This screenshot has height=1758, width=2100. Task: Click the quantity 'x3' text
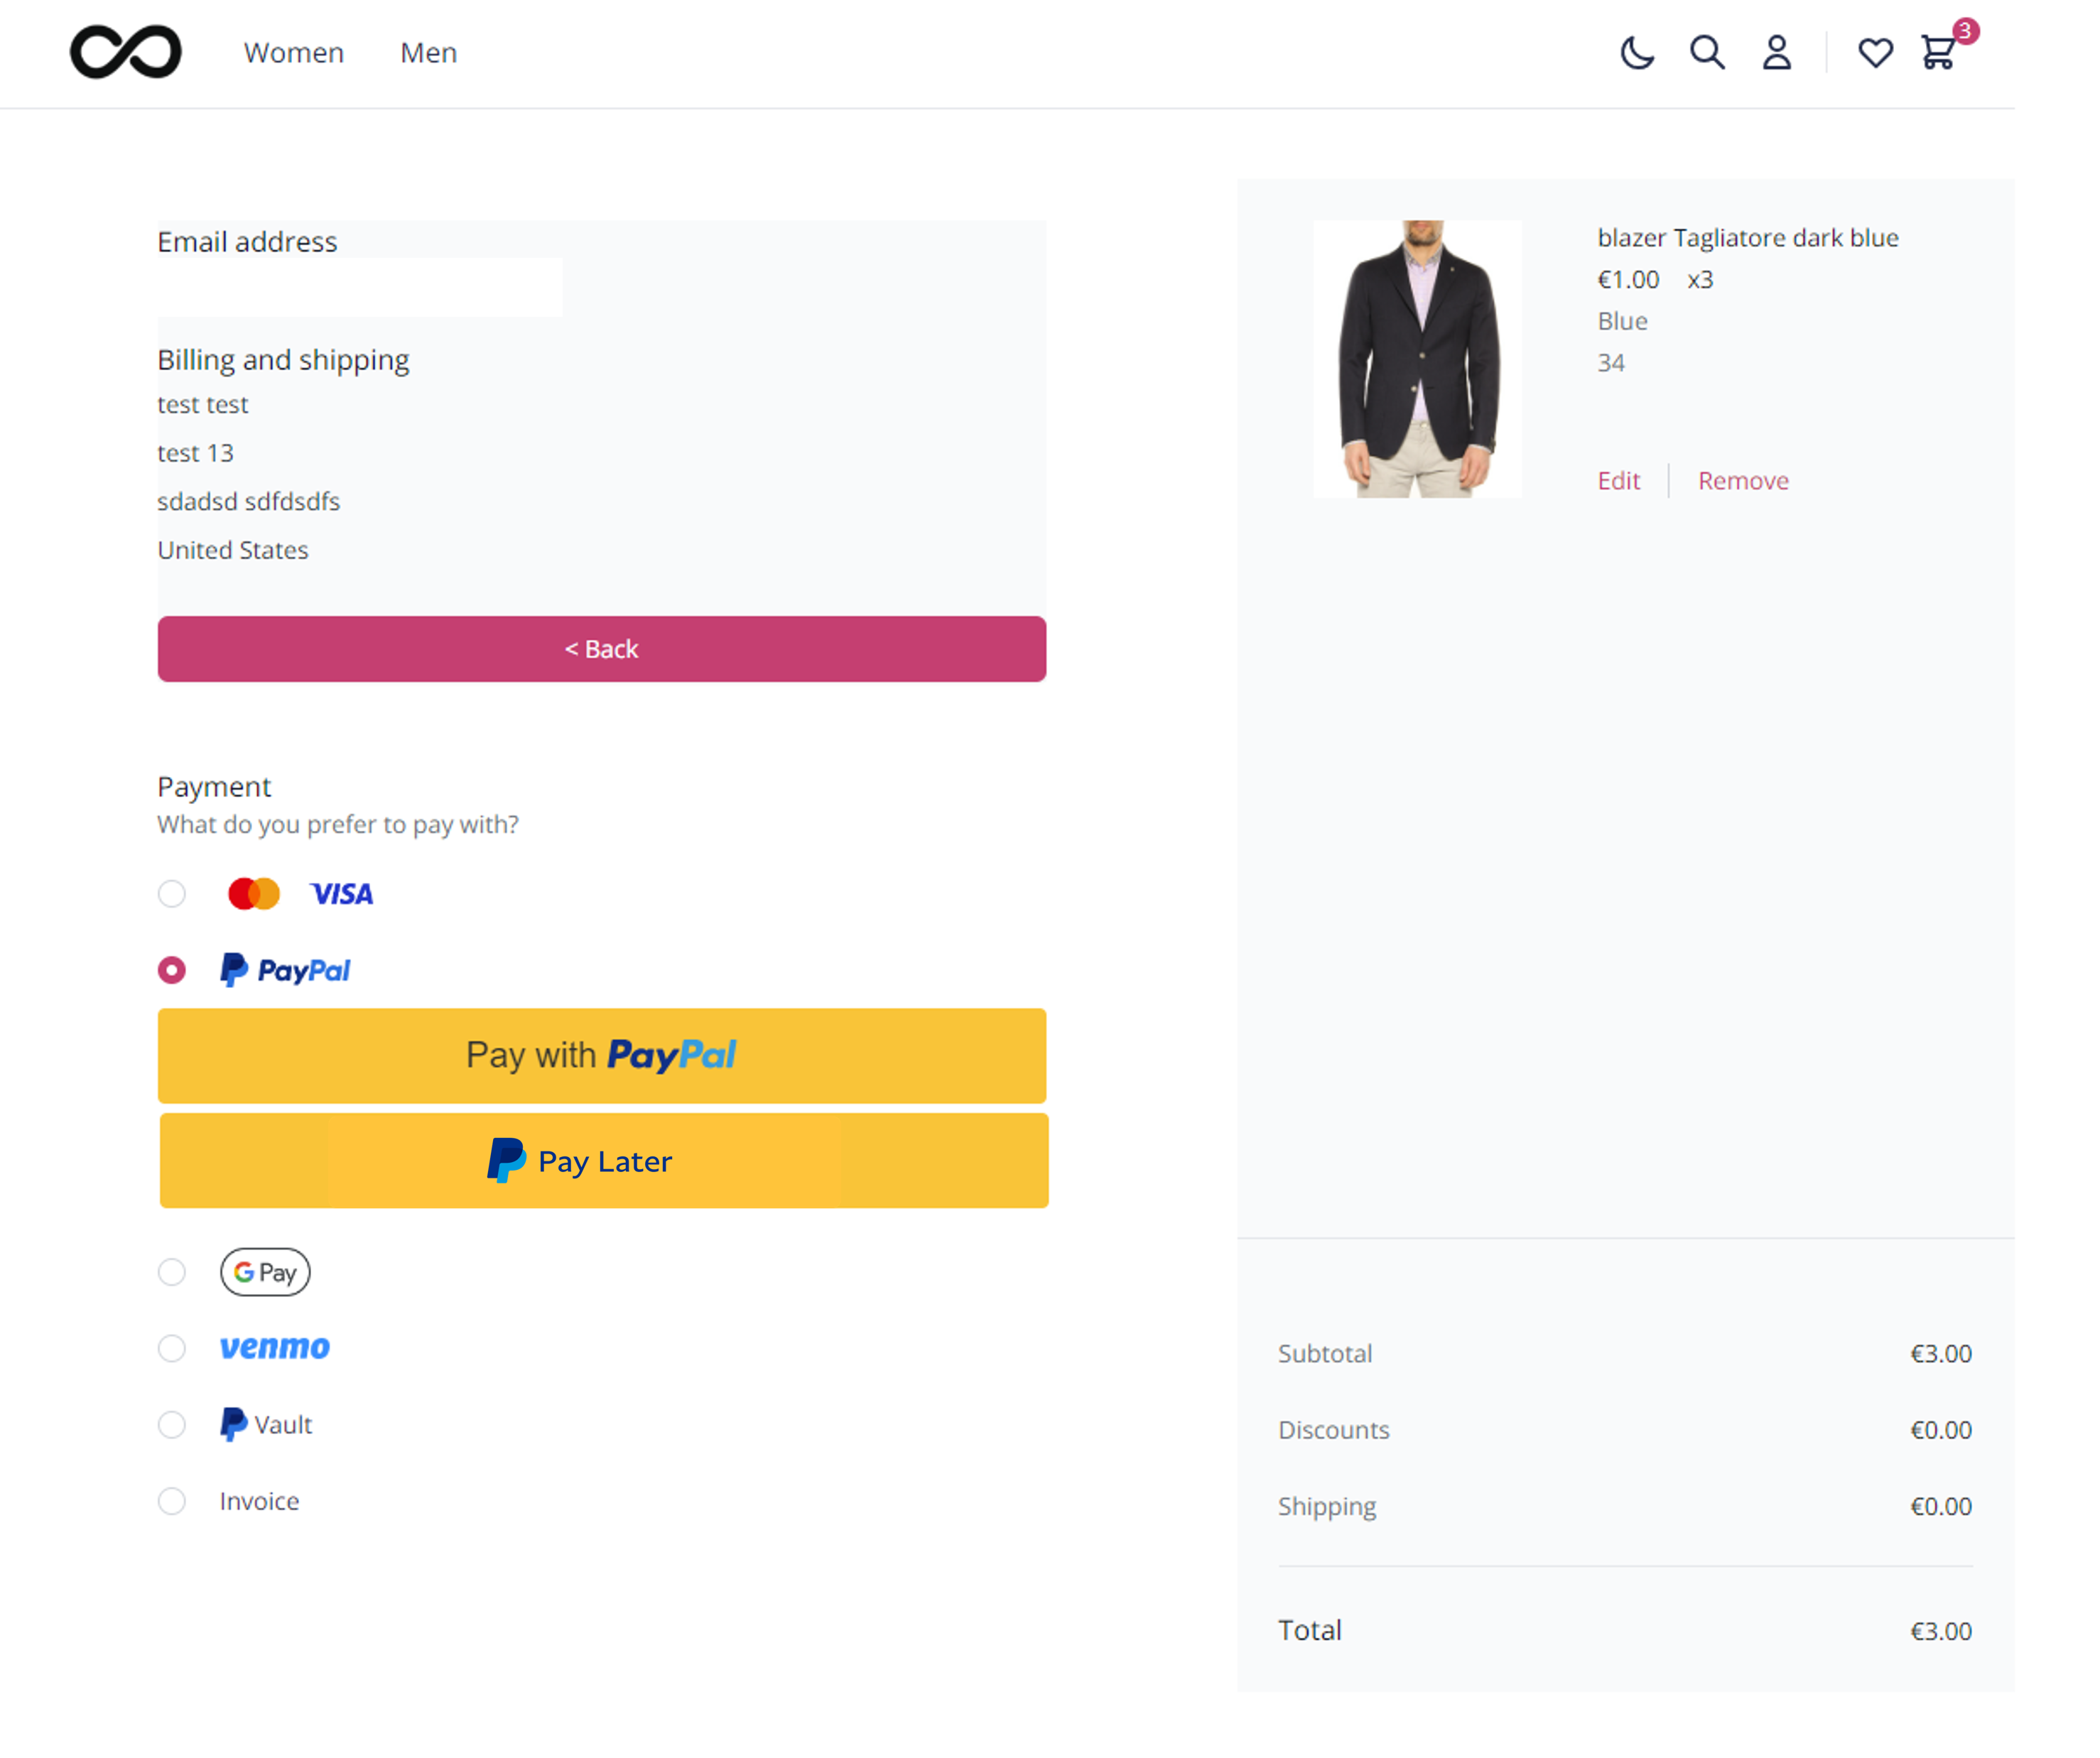click(x=1700, y=280)
